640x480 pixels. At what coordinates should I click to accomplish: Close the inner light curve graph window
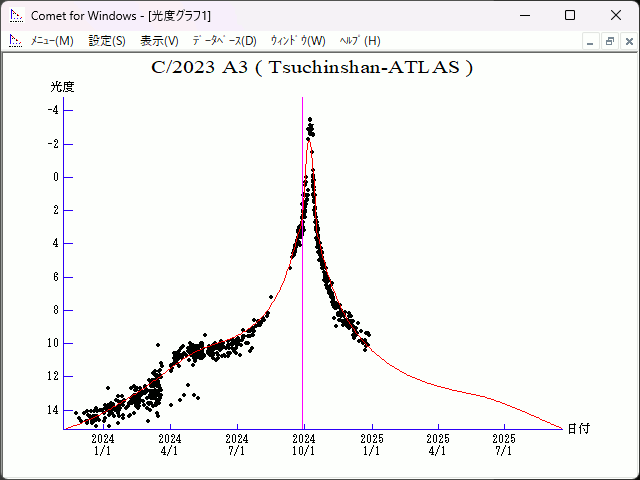[x=627, y=41]
